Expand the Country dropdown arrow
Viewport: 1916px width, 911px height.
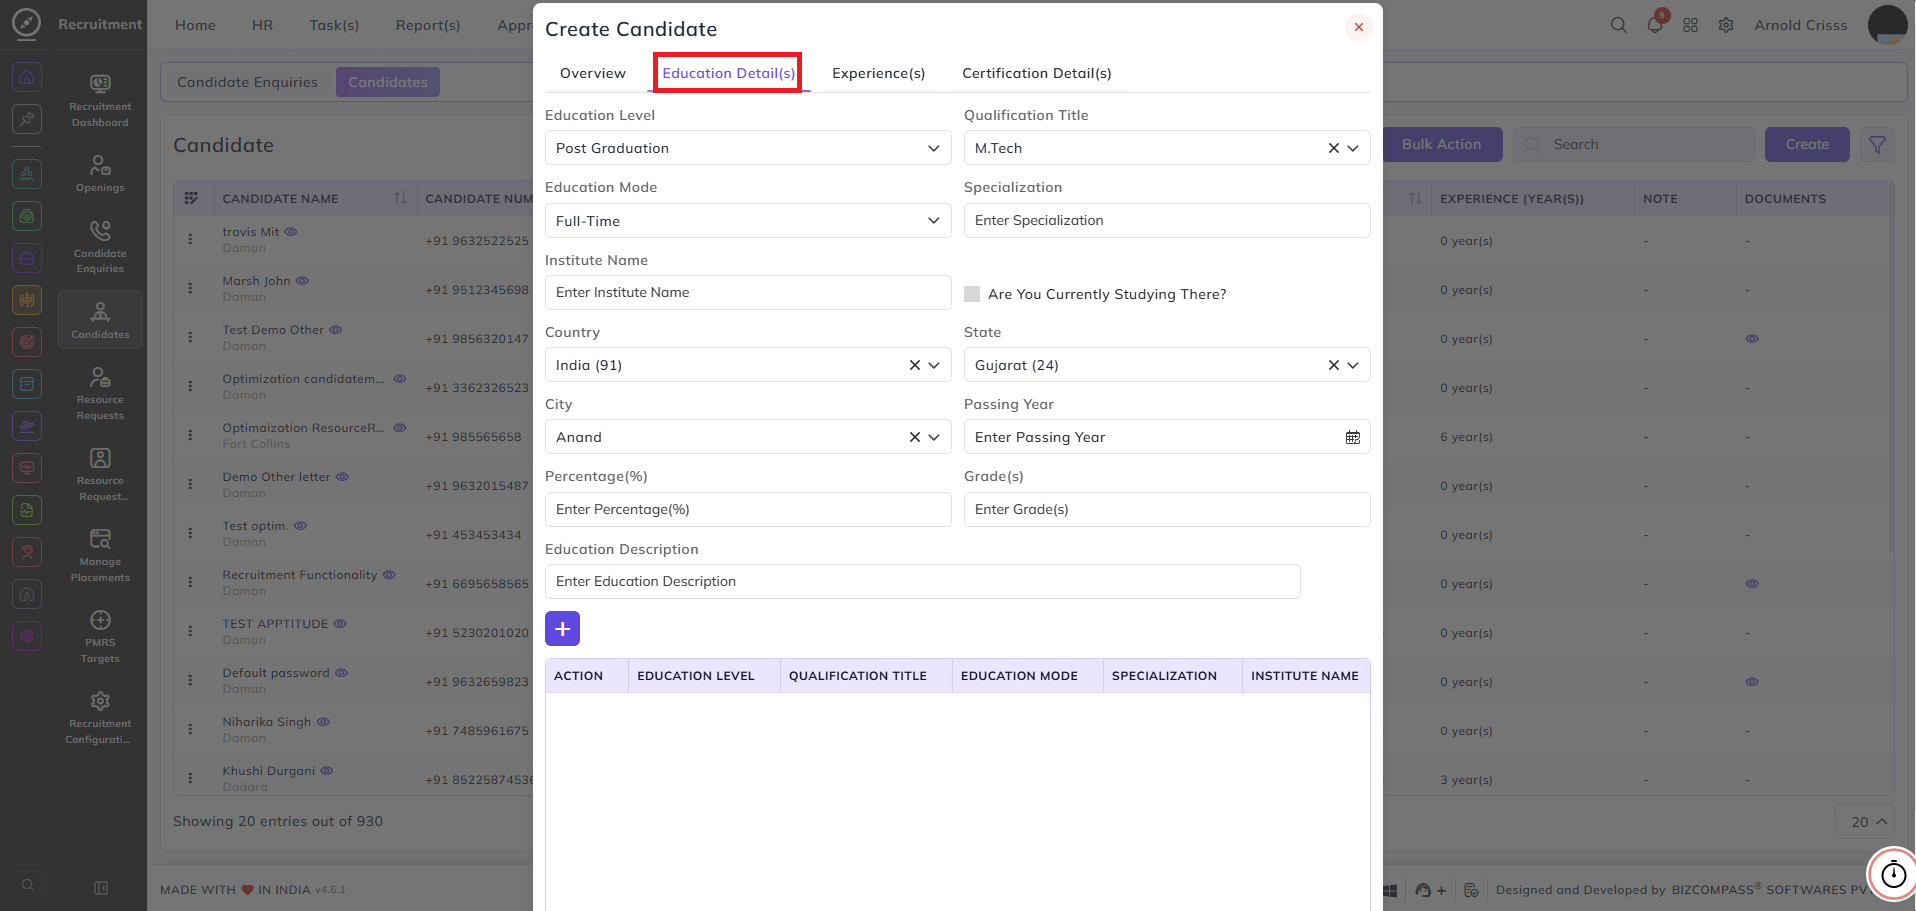click(x=934, y=365)
